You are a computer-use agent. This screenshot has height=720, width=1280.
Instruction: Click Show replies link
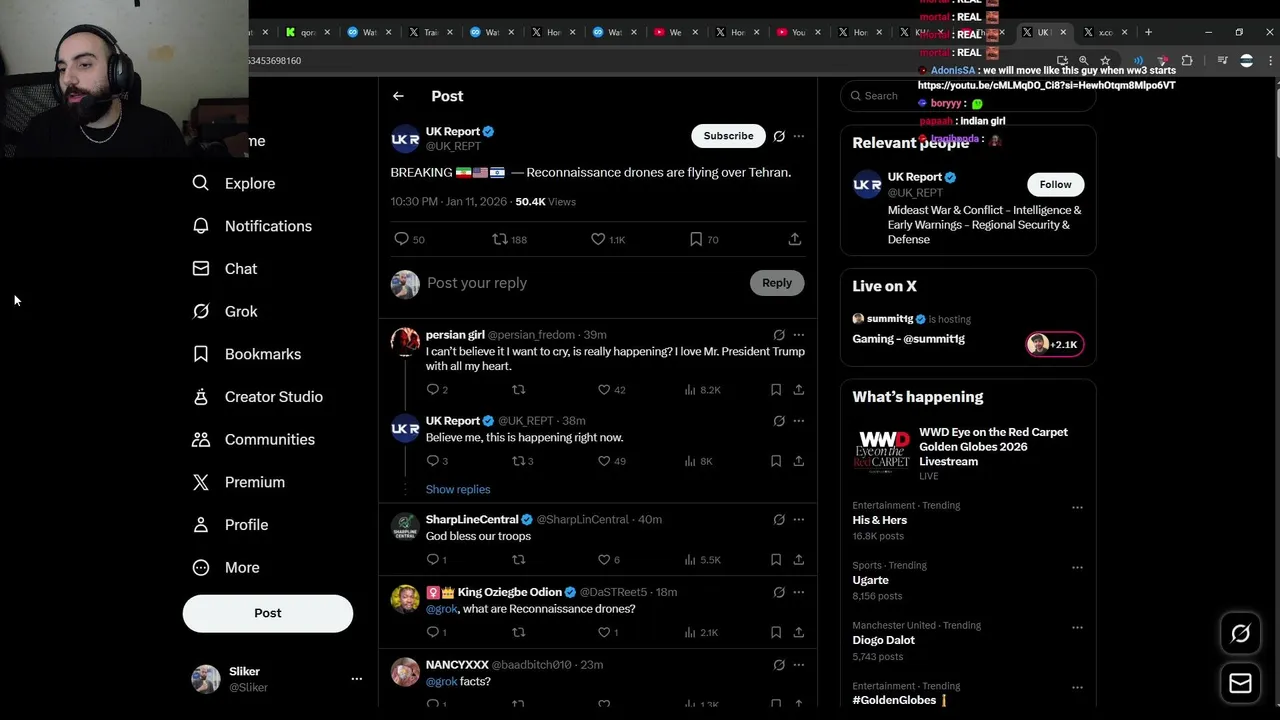point(458,490)
